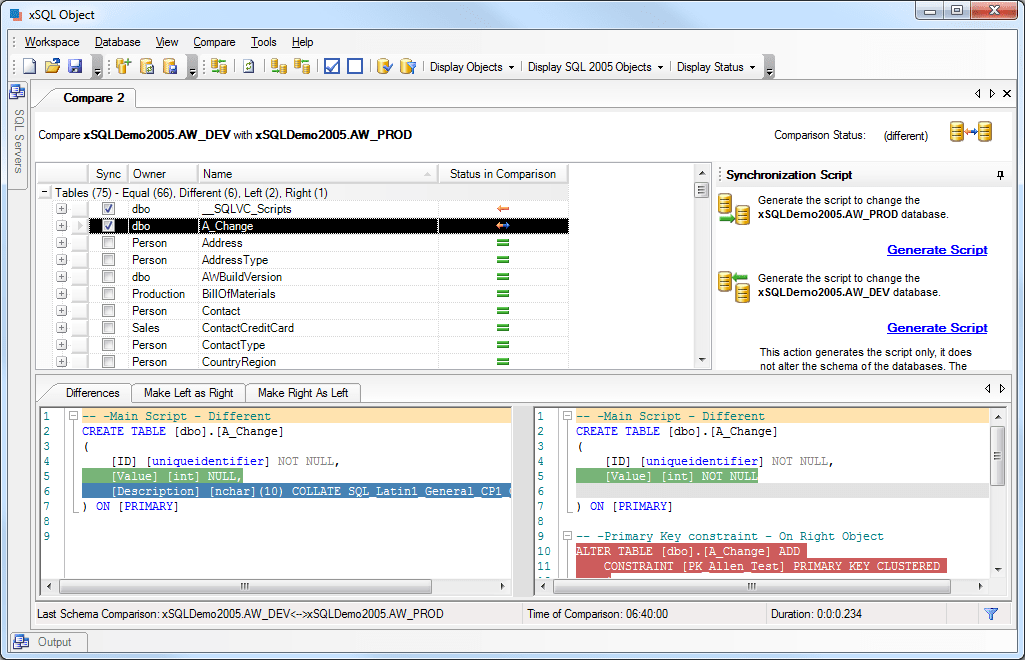
Task: Add a database using the cylinder plus icon
Action: [x=124, y=66]
